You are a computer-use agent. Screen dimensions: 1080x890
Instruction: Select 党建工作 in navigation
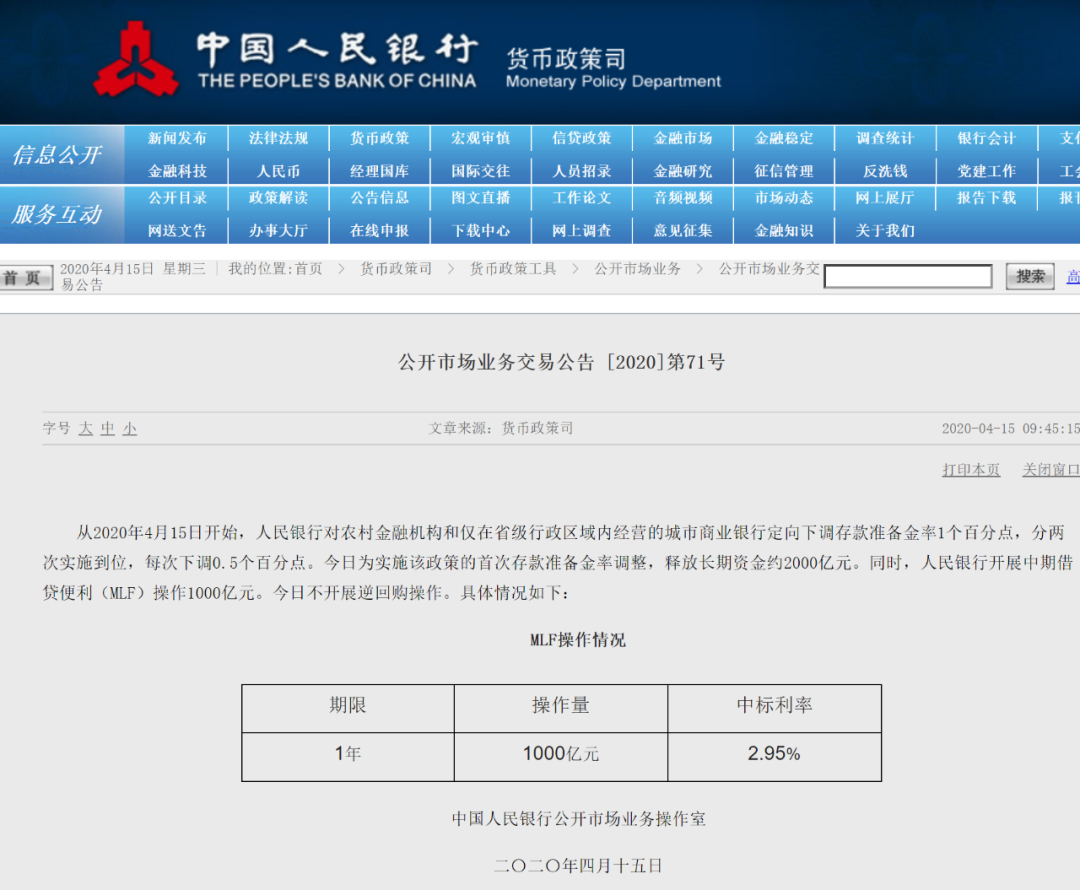tap(986, 171)
